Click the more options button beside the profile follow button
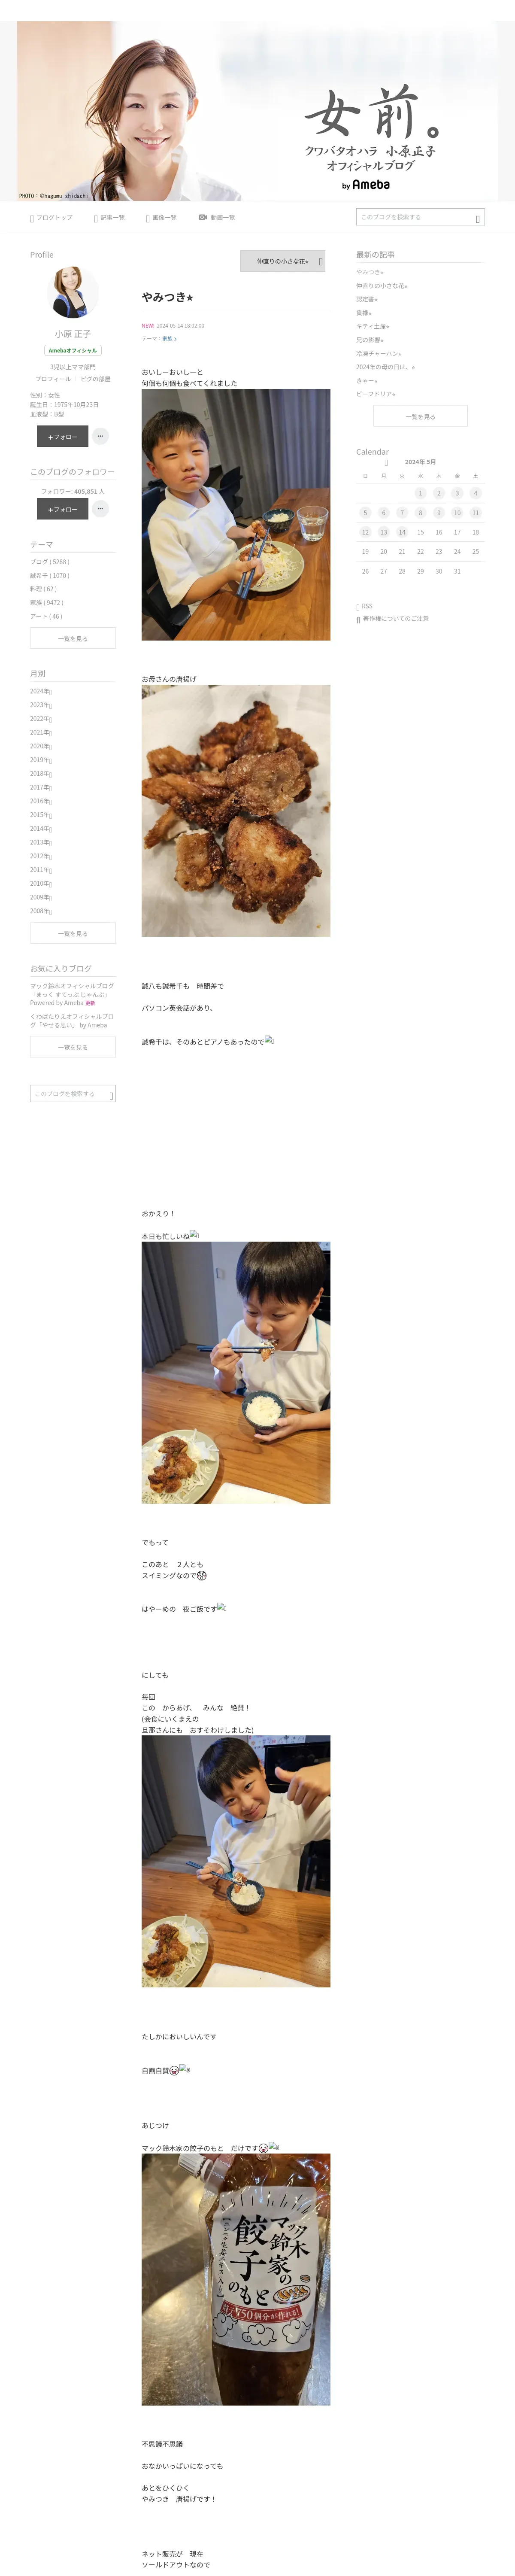 pyautogui.click(x=100, y=436)
